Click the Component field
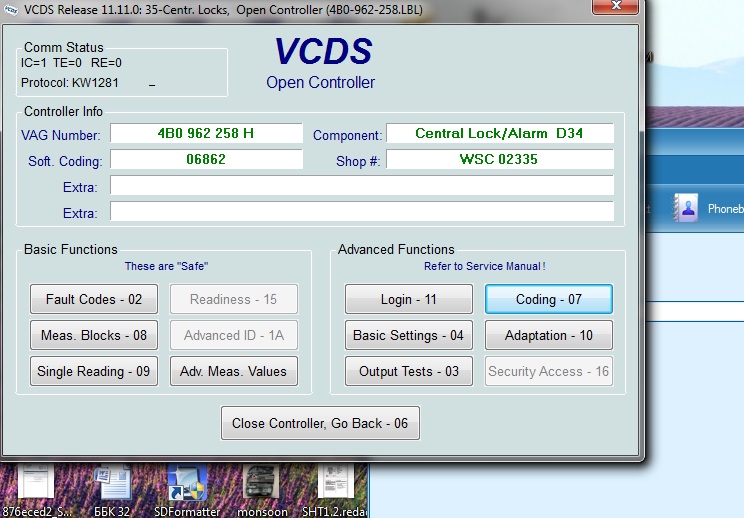Viewport: 744px width, 518px height. 500,133
